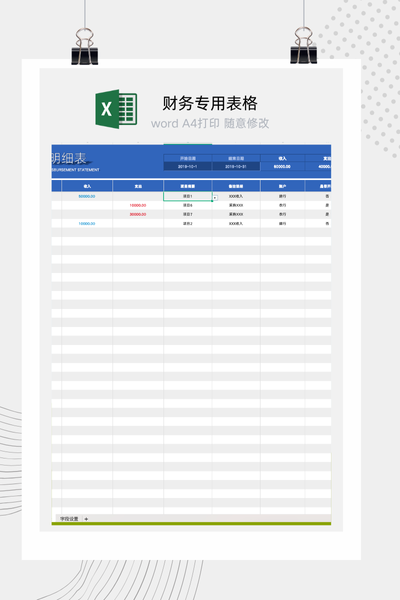Select 采购XXX cell in the 项目6 row
Viewport: 400px width, 600px height.
pos(236,205)
